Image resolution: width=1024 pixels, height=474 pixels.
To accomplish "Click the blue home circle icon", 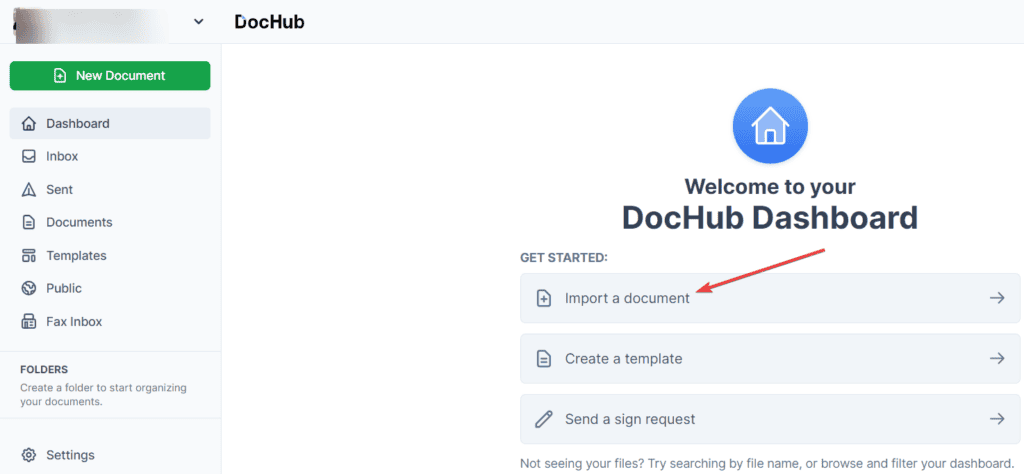I will pos(770,126).
